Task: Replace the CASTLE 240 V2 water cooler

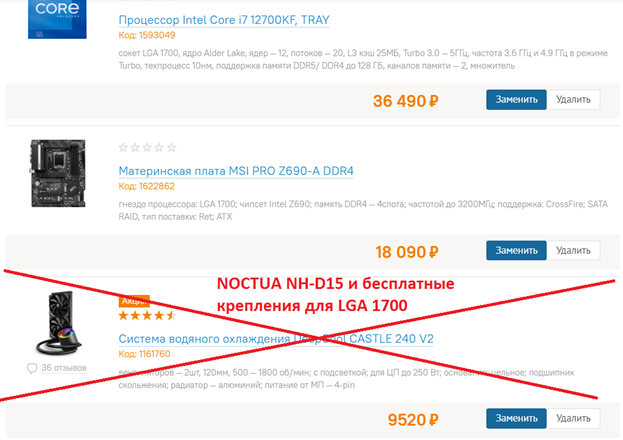Action: pos(516,418)
